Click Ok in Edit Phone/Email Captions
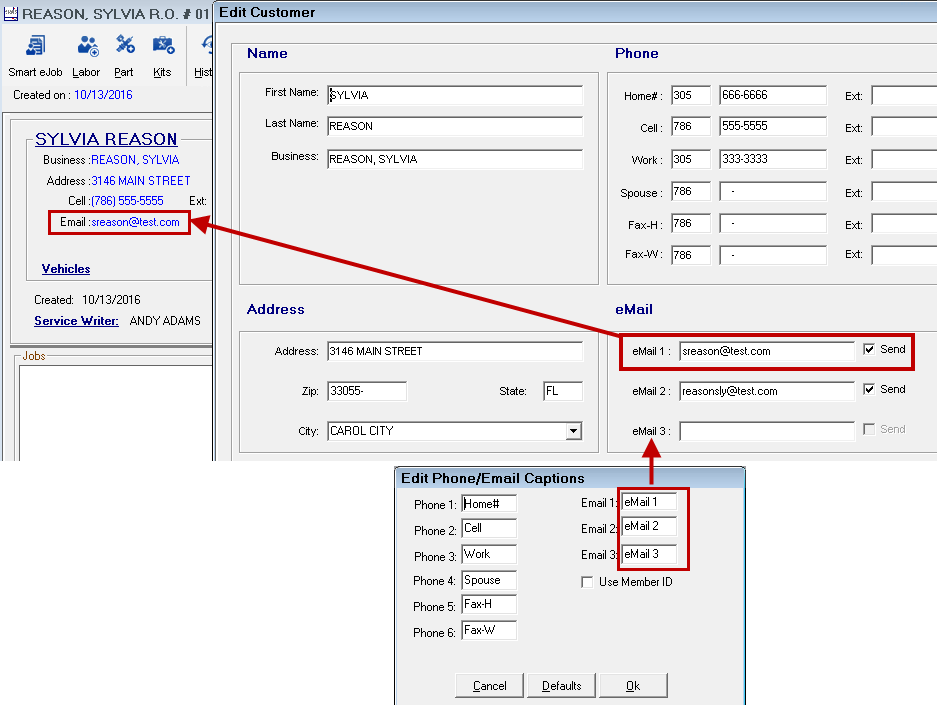Screen dimensions: 937x705 (633, 685)
